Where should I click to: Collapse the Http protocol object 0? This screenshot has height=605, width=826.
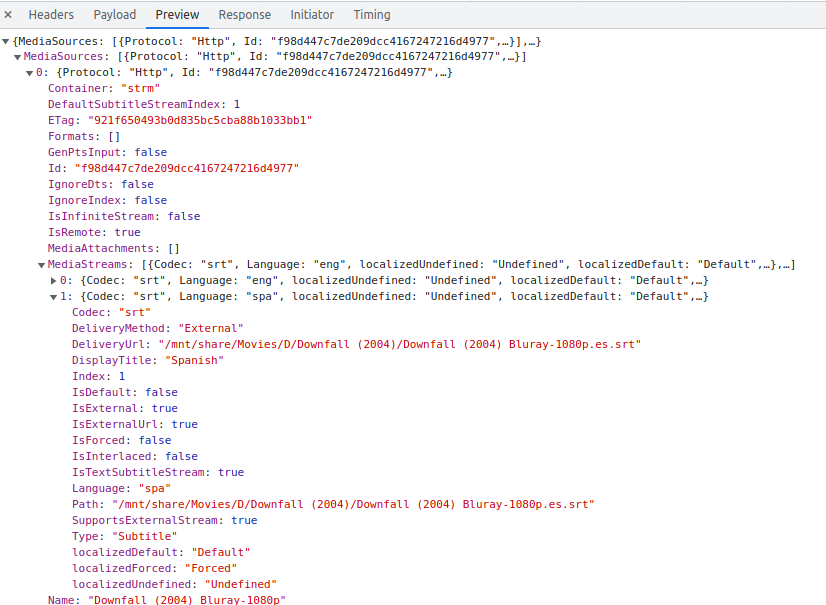30,72
